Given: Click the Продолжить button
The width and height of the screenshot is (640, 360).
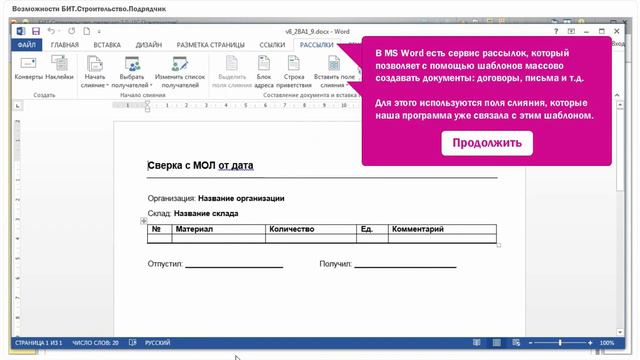Looking at the screenshot, I should [x=487, y=143].
